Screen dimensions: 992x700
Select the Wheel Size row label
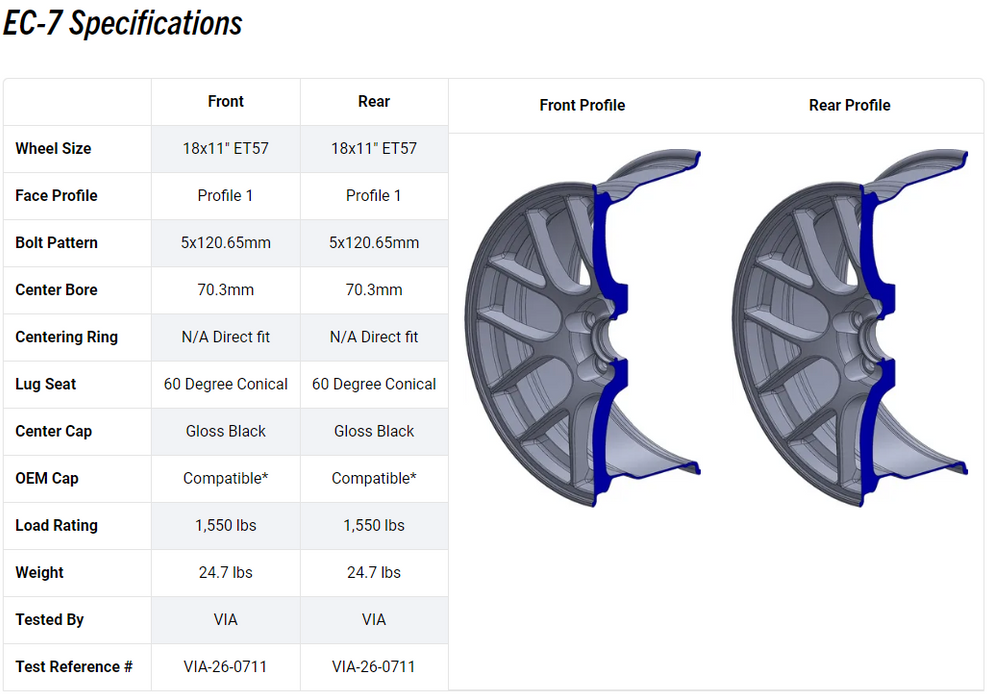pyautogui.click(x=53, y=148)
